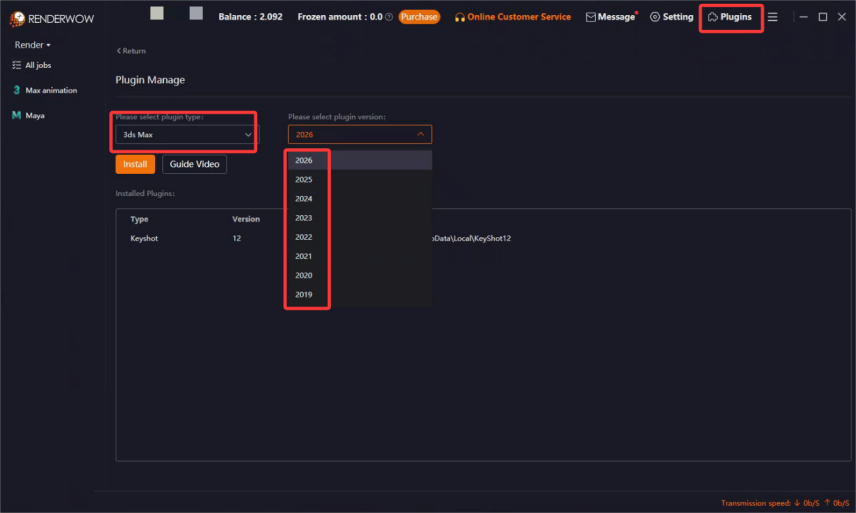Viewport: 856px width, 513px height.
Task: Select Maya in sidebar
Action: tap(28, 115)
